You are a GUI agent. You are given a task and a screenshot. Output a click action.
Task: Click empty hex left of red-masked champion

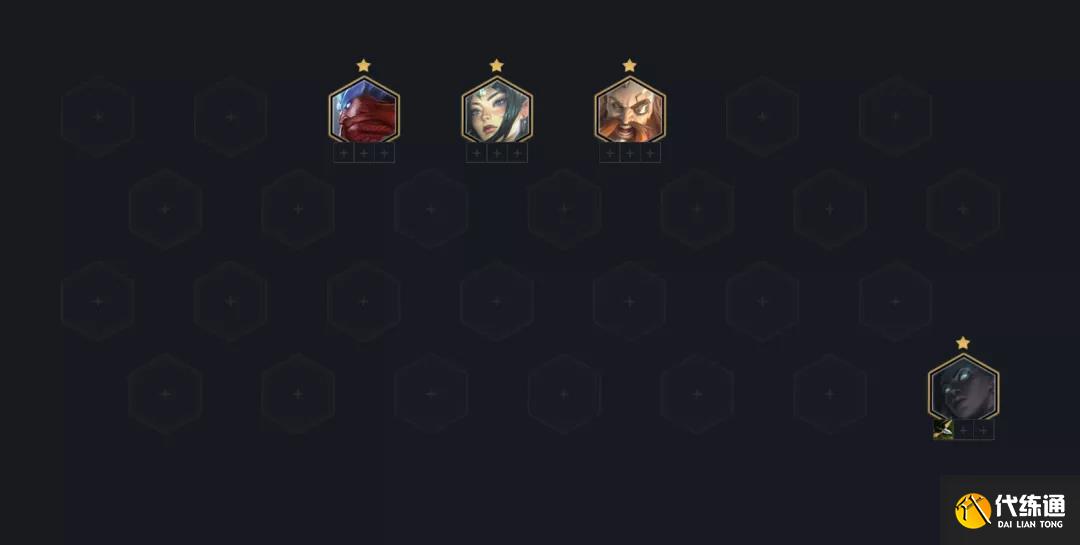(231, 117)
